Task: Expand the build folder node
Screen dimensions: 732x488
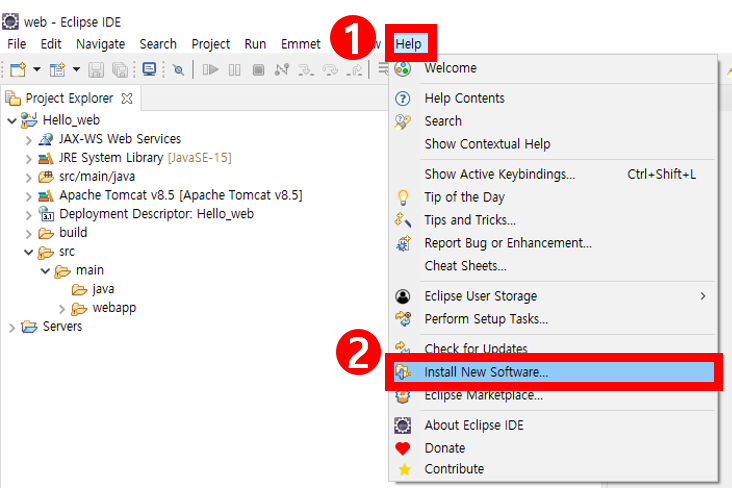Action: pyautogui.click(x=28, y=233)
